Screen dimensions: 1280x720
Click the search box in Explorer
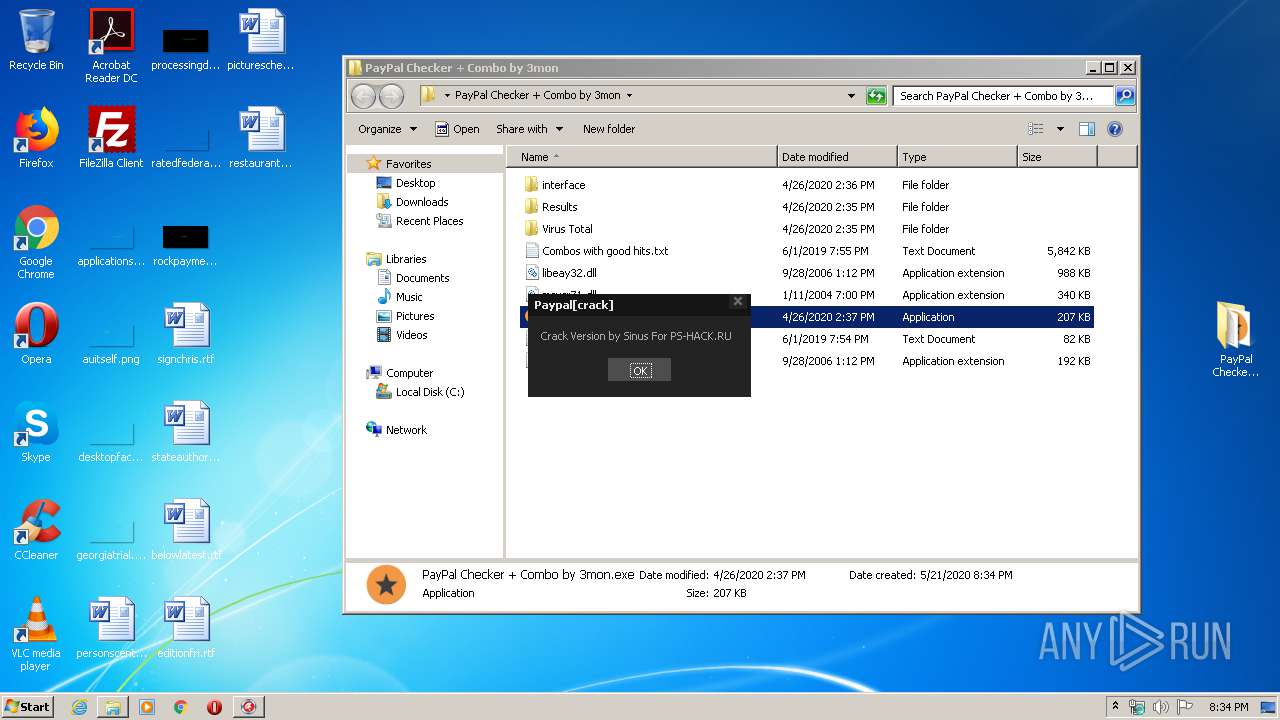point(1003,96)
